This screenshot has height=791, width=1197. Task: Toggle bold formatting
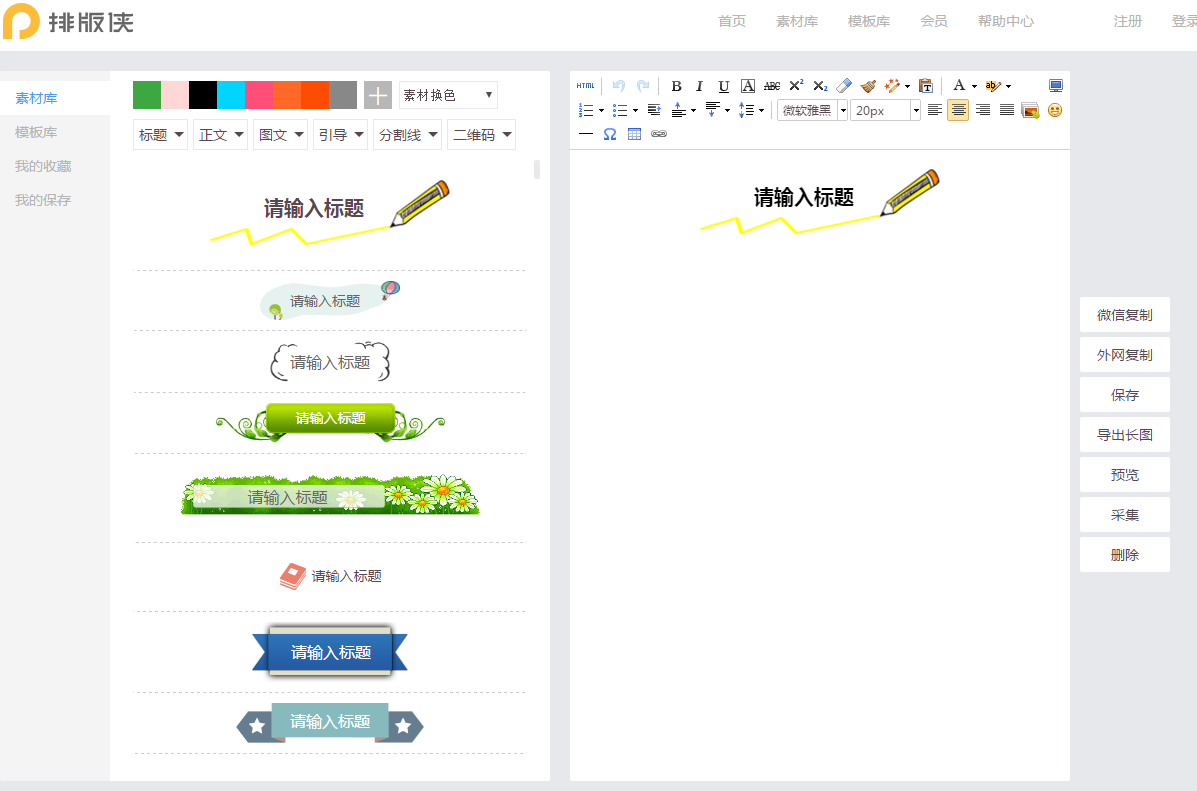click(676, 86)
